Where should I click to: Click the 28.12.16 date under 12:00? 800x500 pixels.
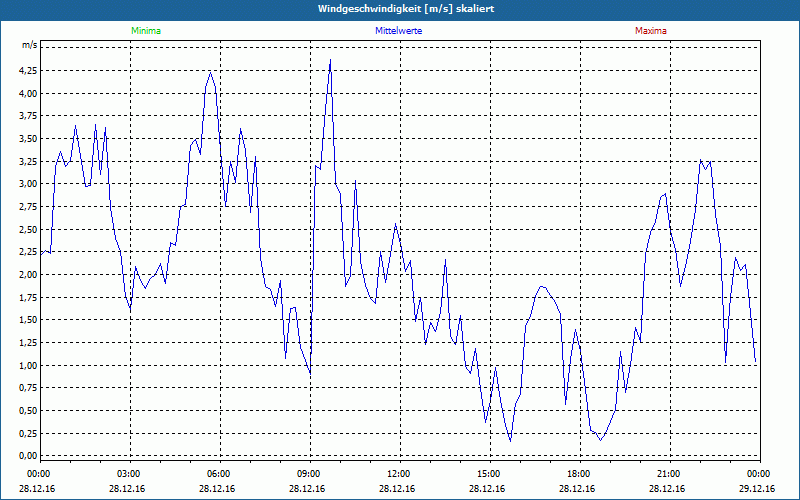396,489
